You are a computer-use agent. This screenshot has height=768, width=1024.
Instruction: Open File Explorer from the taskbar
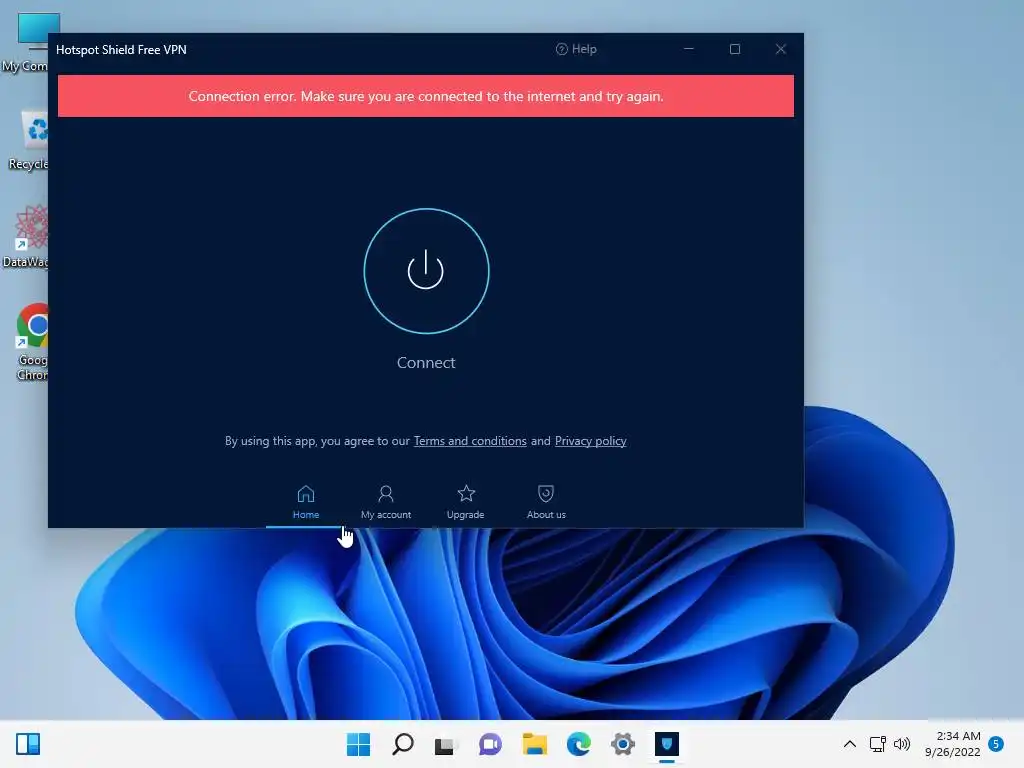(x=534, y=744)
